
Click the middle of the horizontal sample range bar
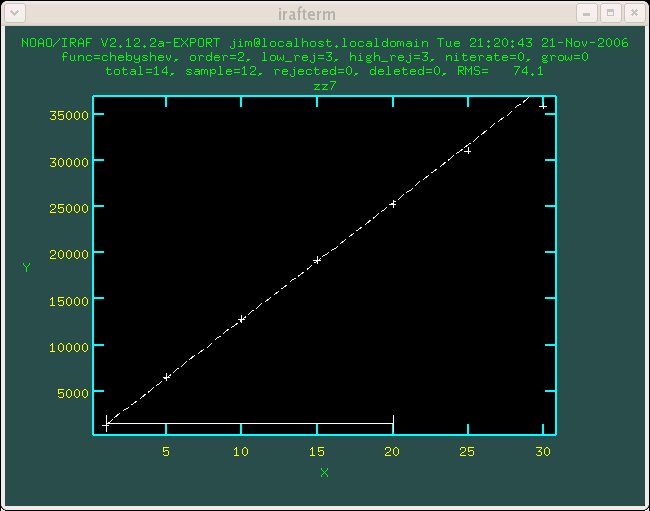[x=250, y=424]
